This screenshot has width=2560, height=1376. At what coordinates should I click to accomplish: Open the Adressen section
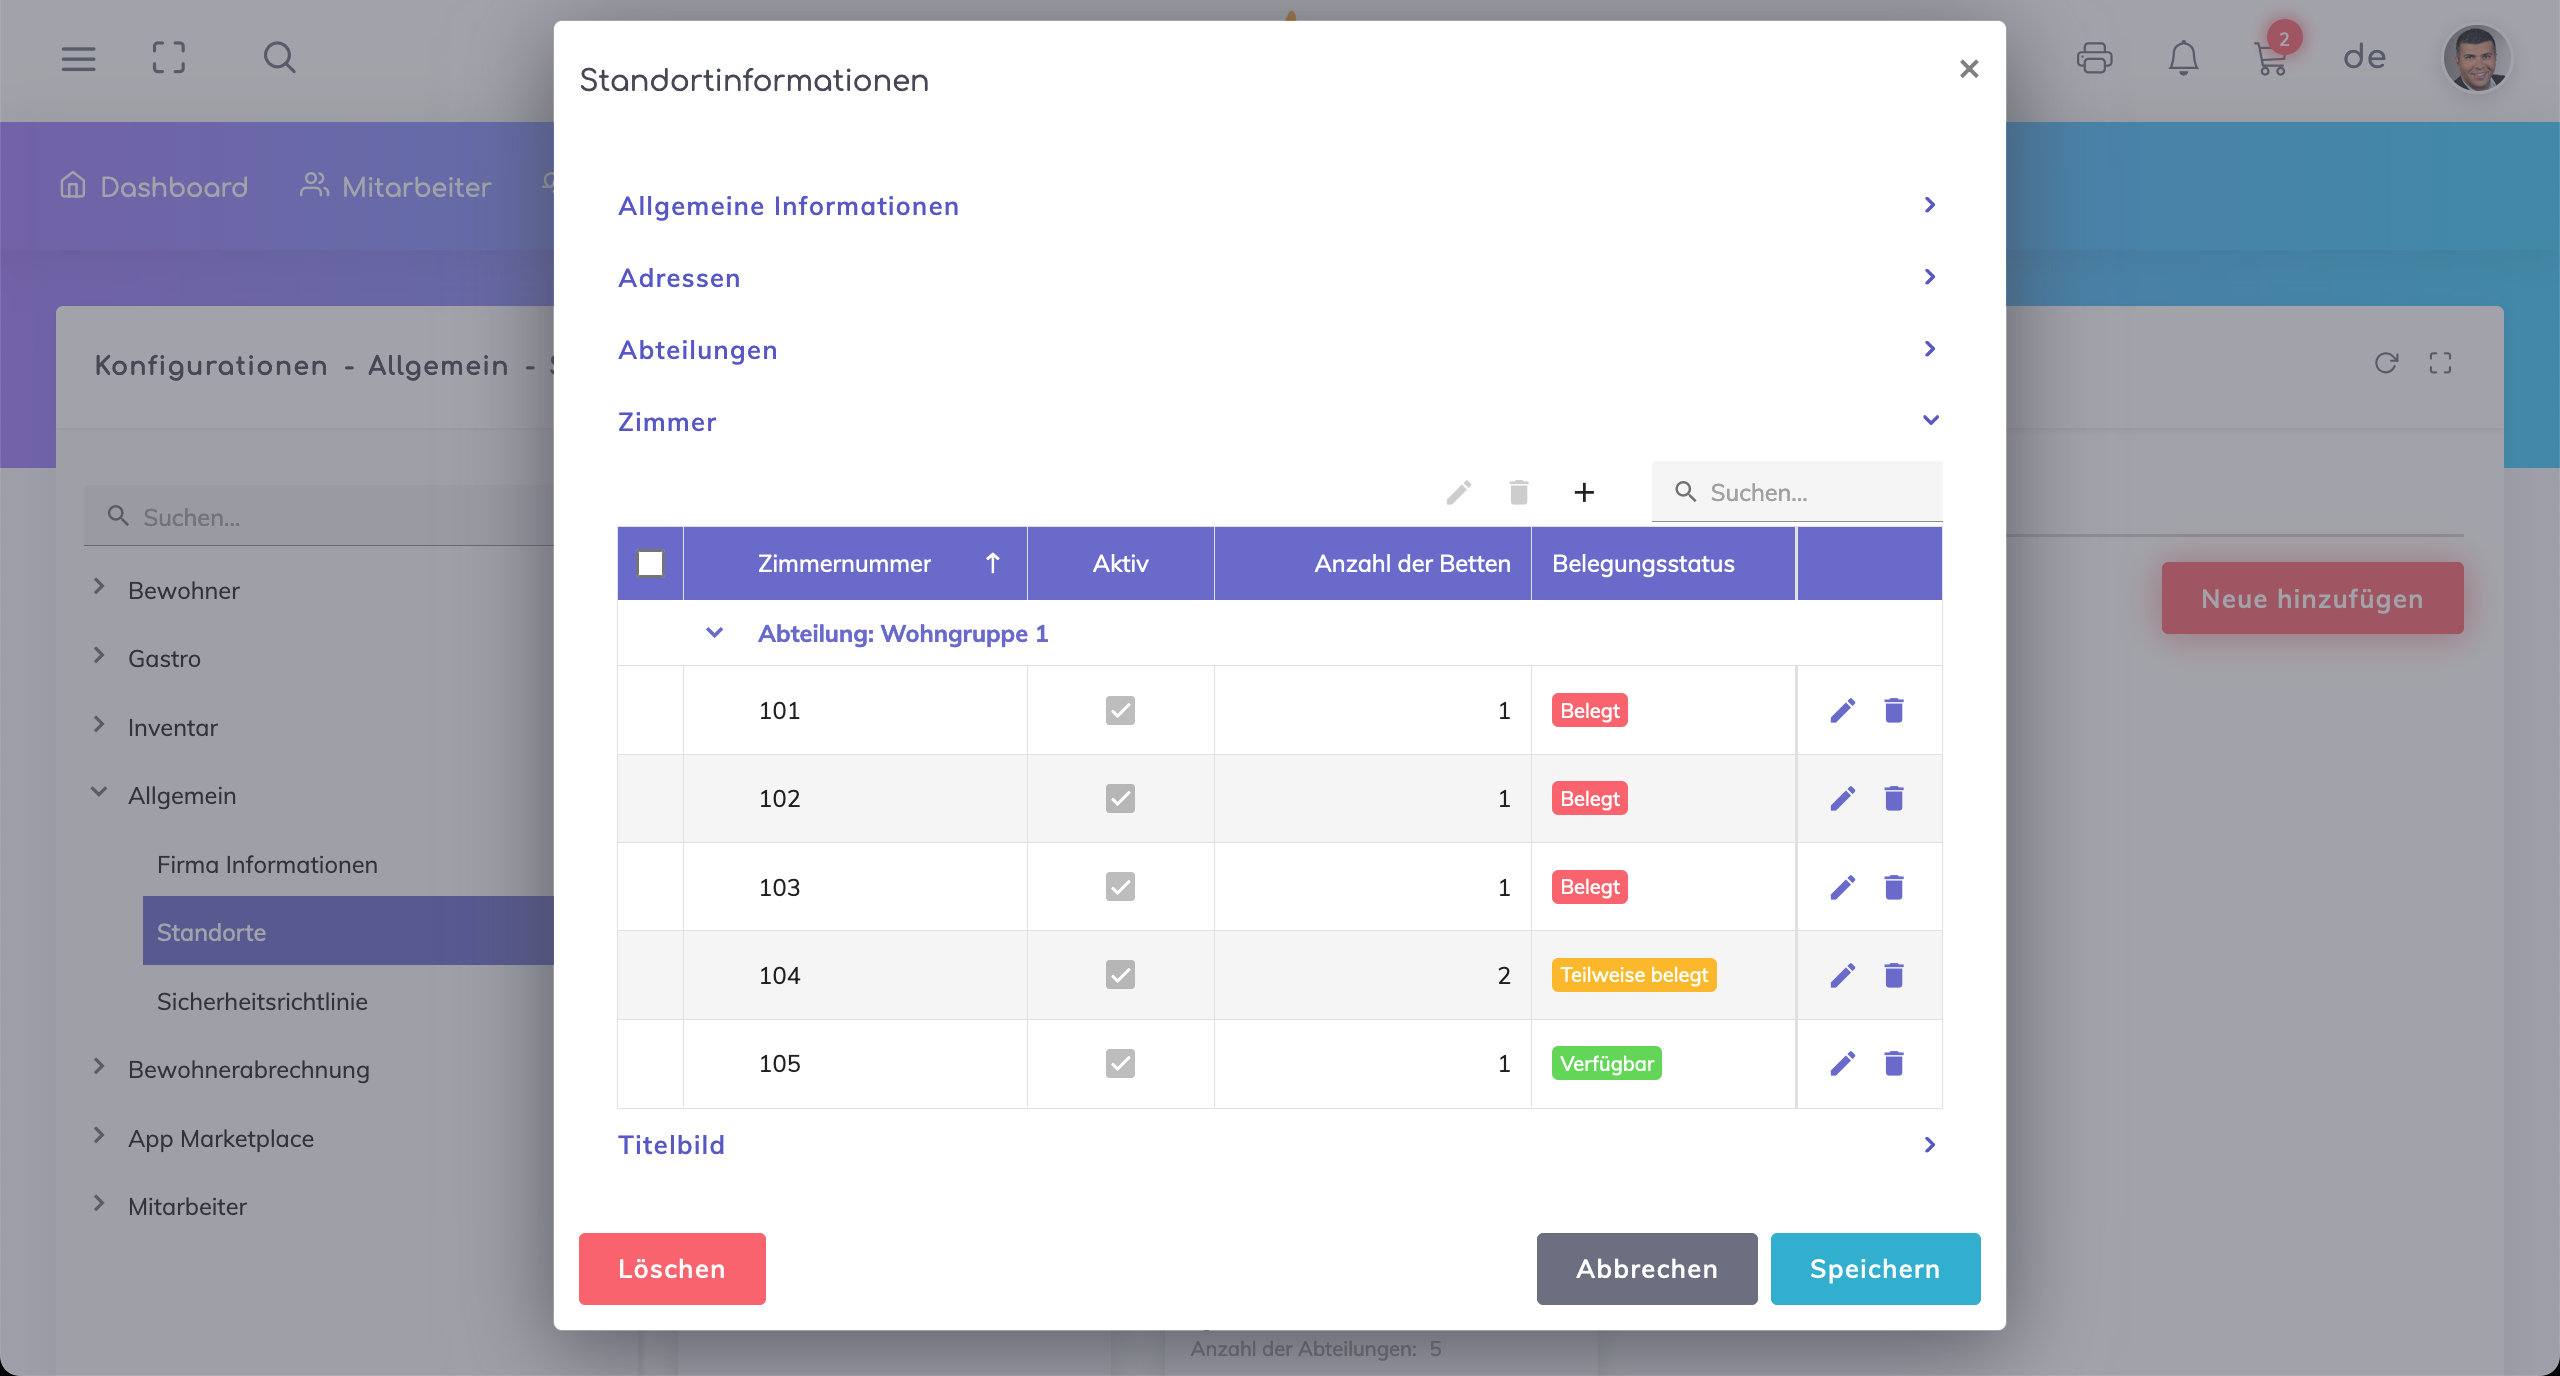679,278
